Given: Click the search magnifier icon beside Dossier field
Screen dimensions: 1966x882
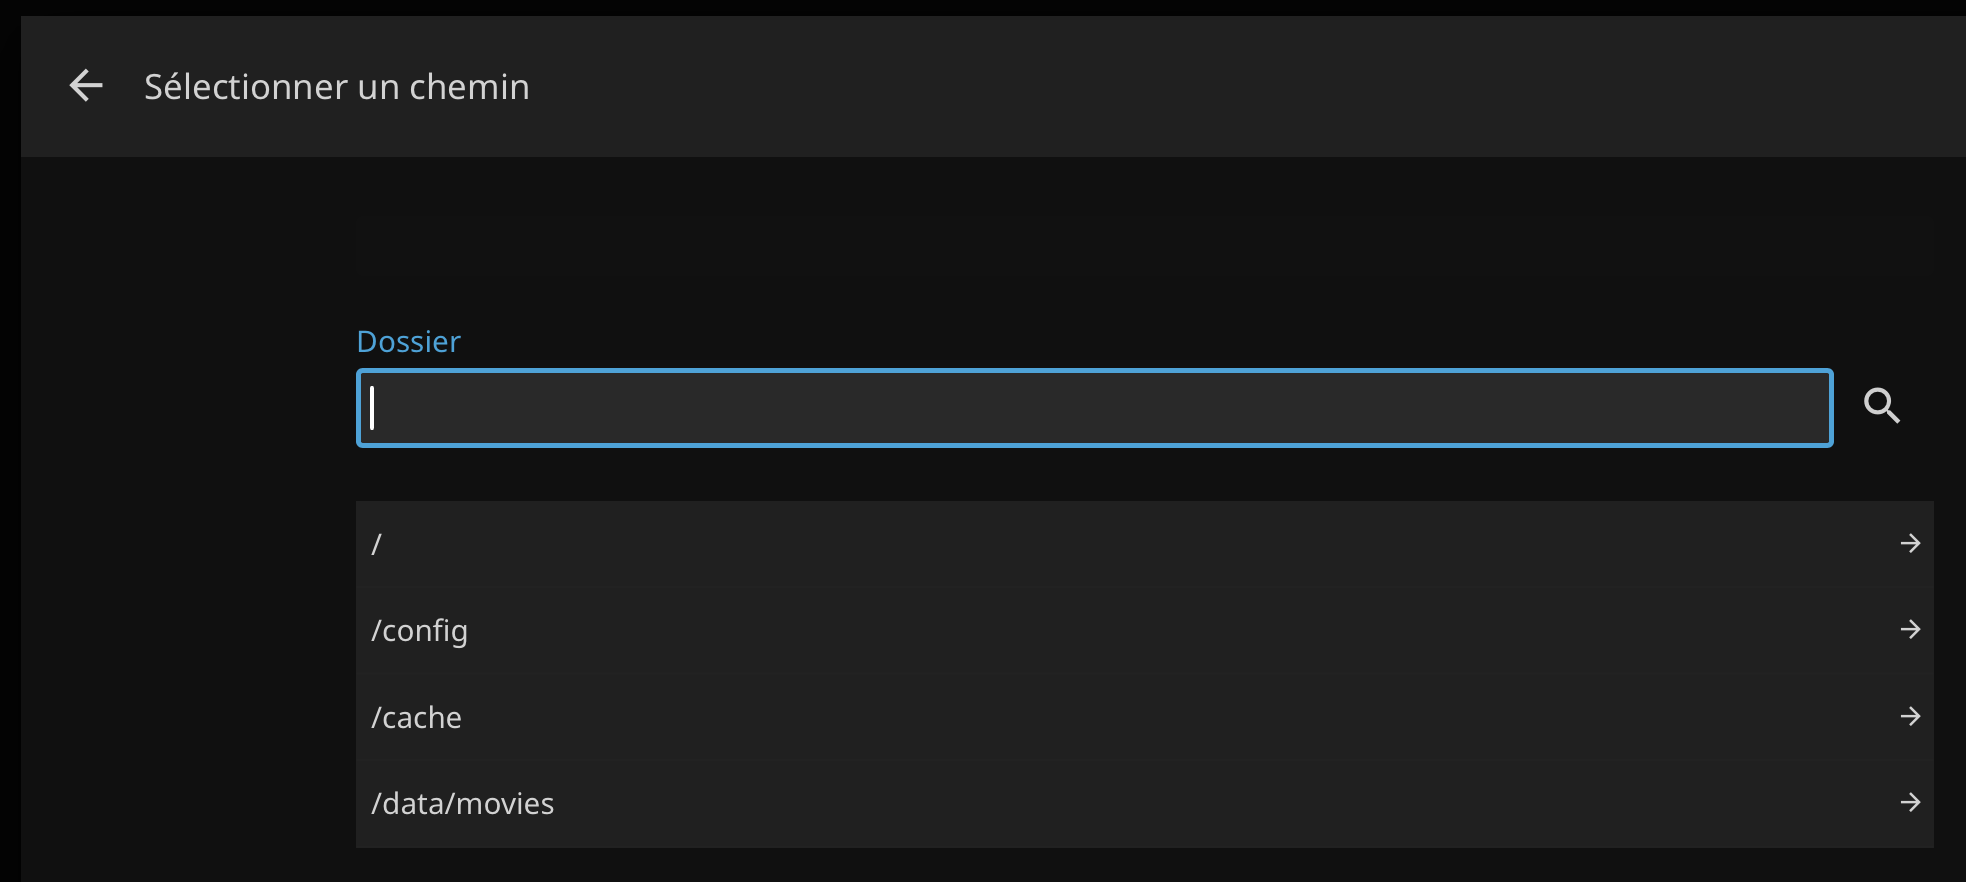Looking at the screenshot, I should tap(1881, 406).
